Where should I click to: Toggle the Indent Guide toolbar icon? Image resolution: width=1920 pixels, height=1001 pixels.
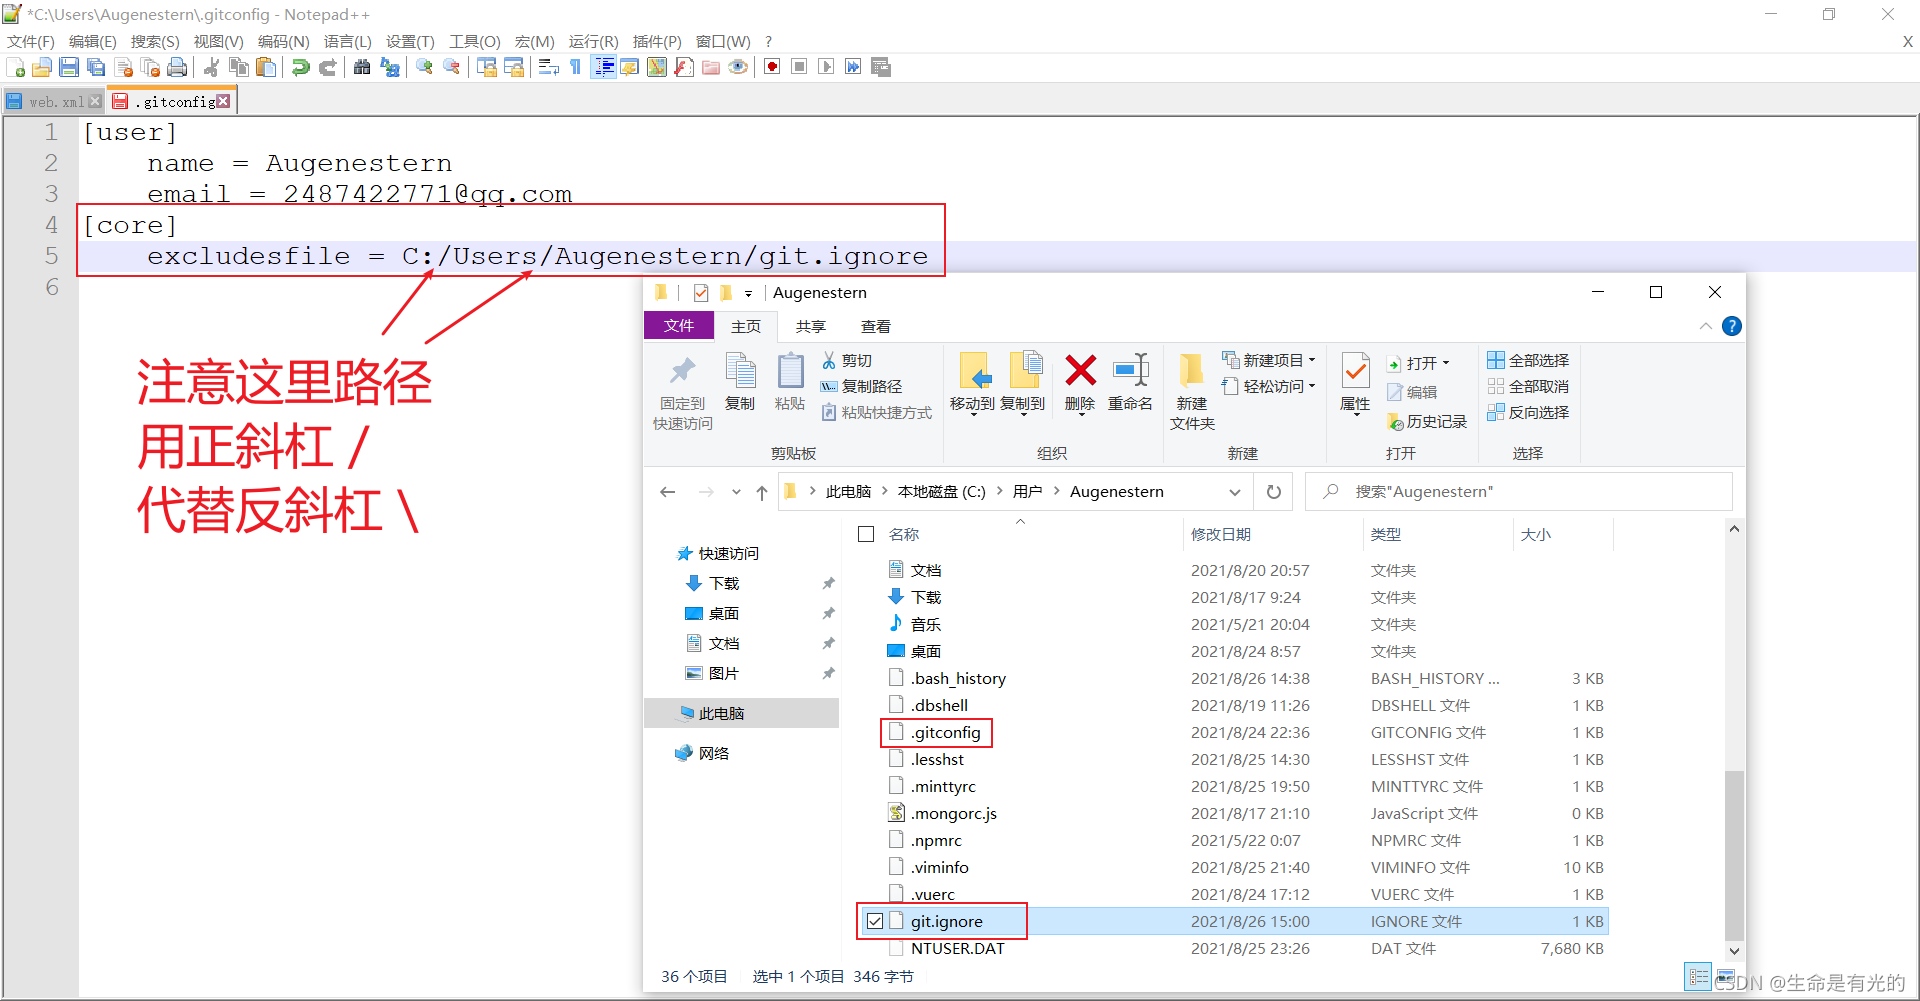point(604,67)
